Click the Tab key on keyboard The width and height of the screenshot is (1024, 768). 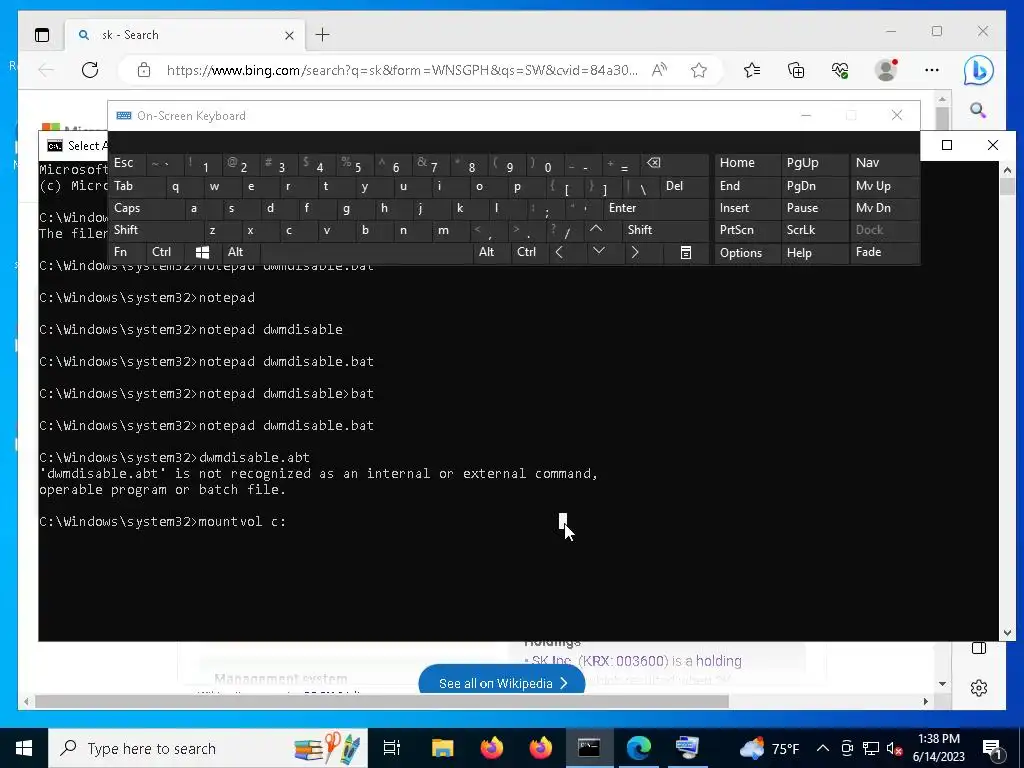136,186
